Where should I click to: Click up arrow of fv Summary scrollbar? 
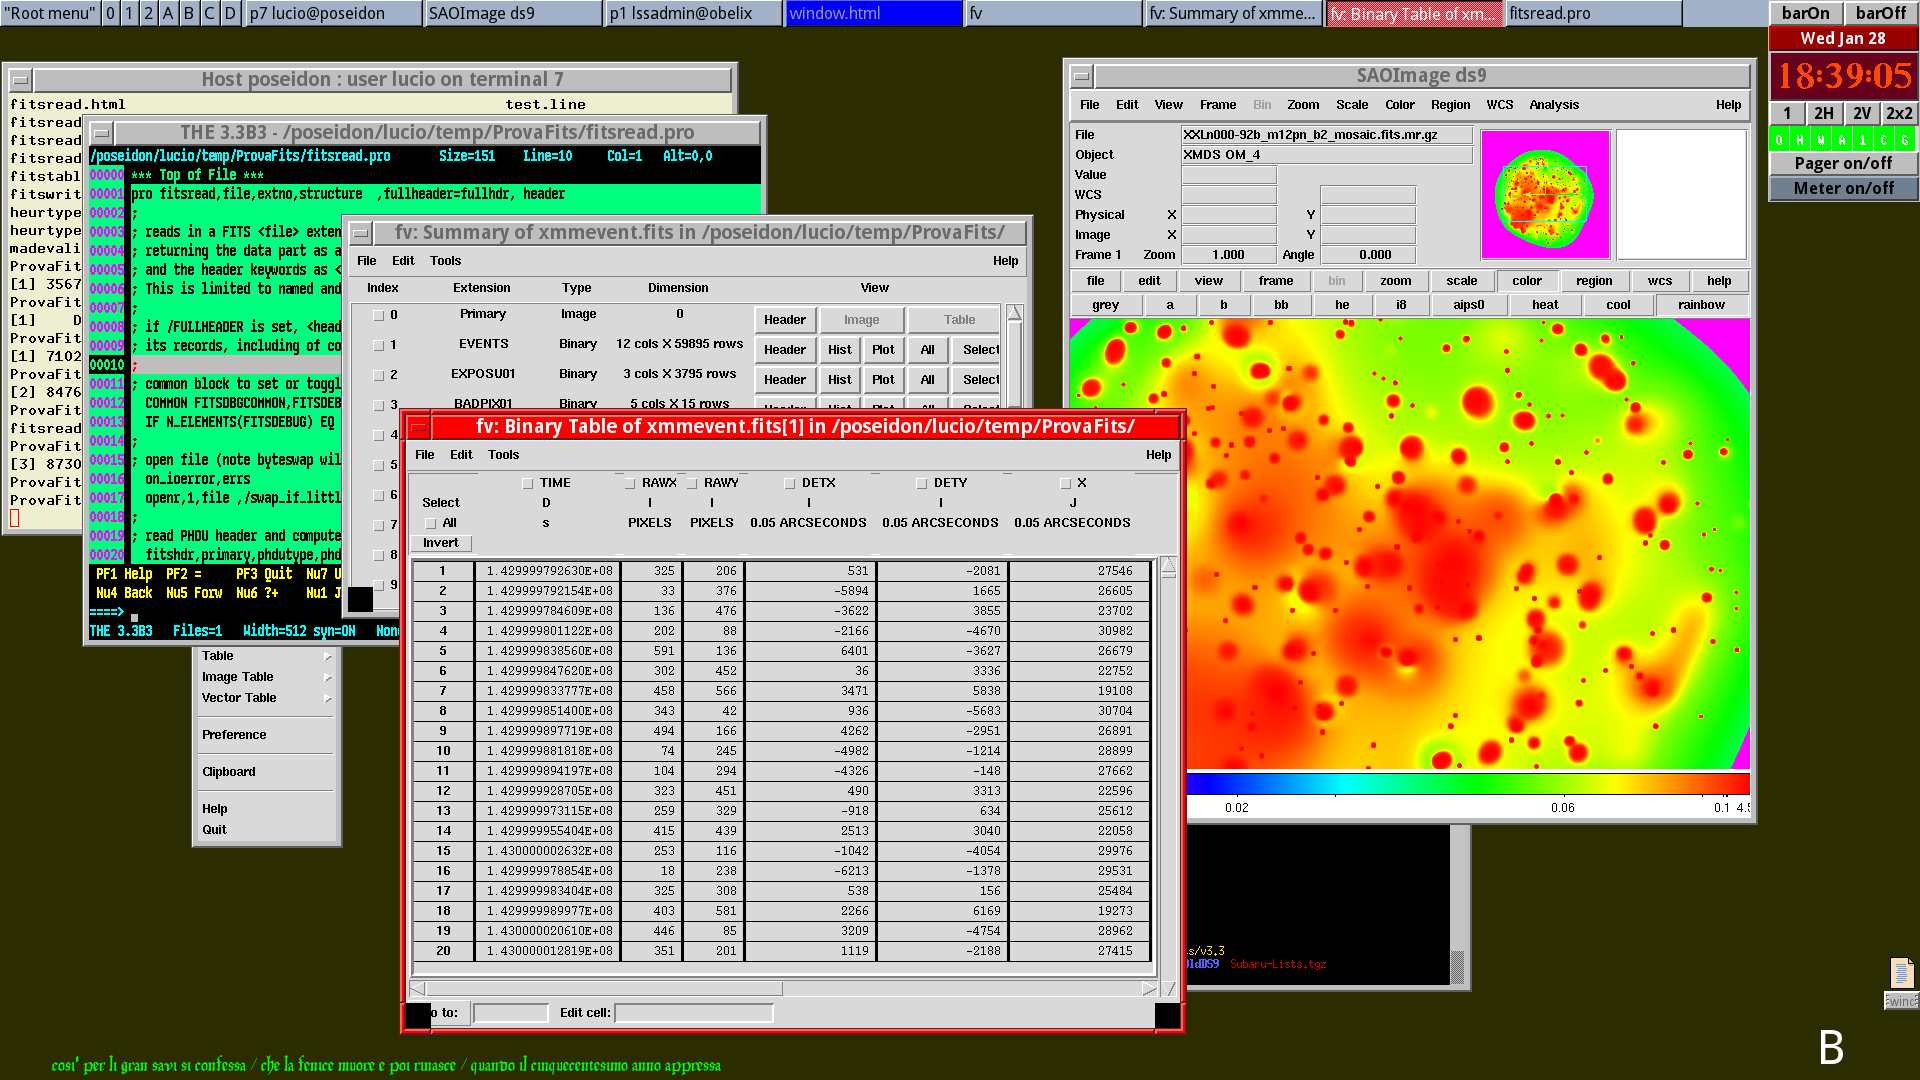(1014, 313)
